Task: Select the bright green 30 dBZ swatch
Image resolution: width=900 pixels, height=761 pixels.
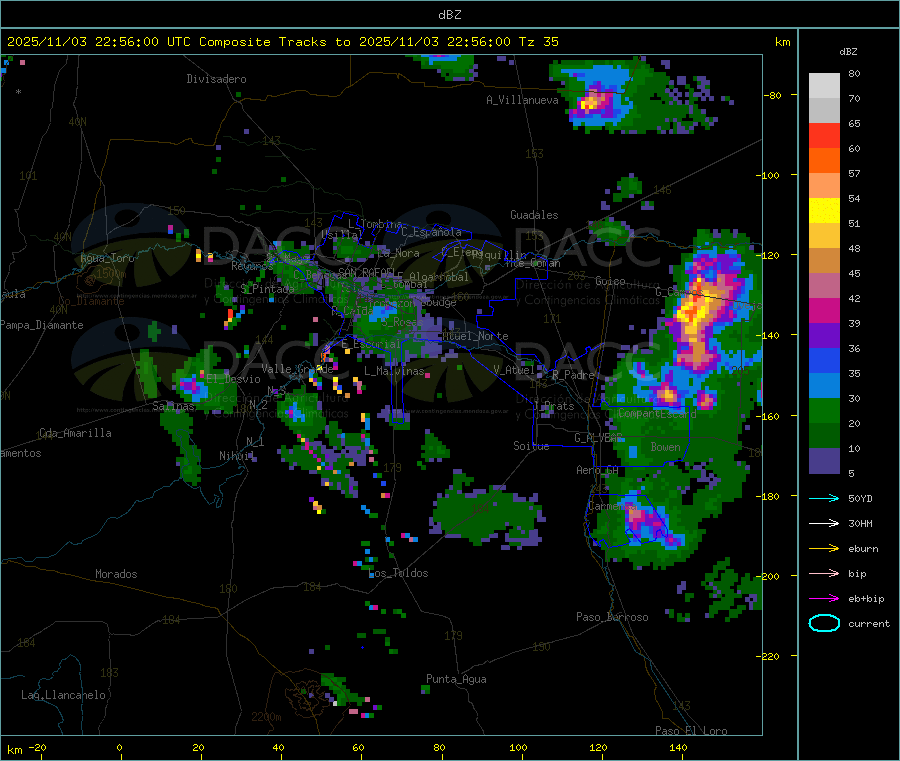Action: [x=824, y=411]
